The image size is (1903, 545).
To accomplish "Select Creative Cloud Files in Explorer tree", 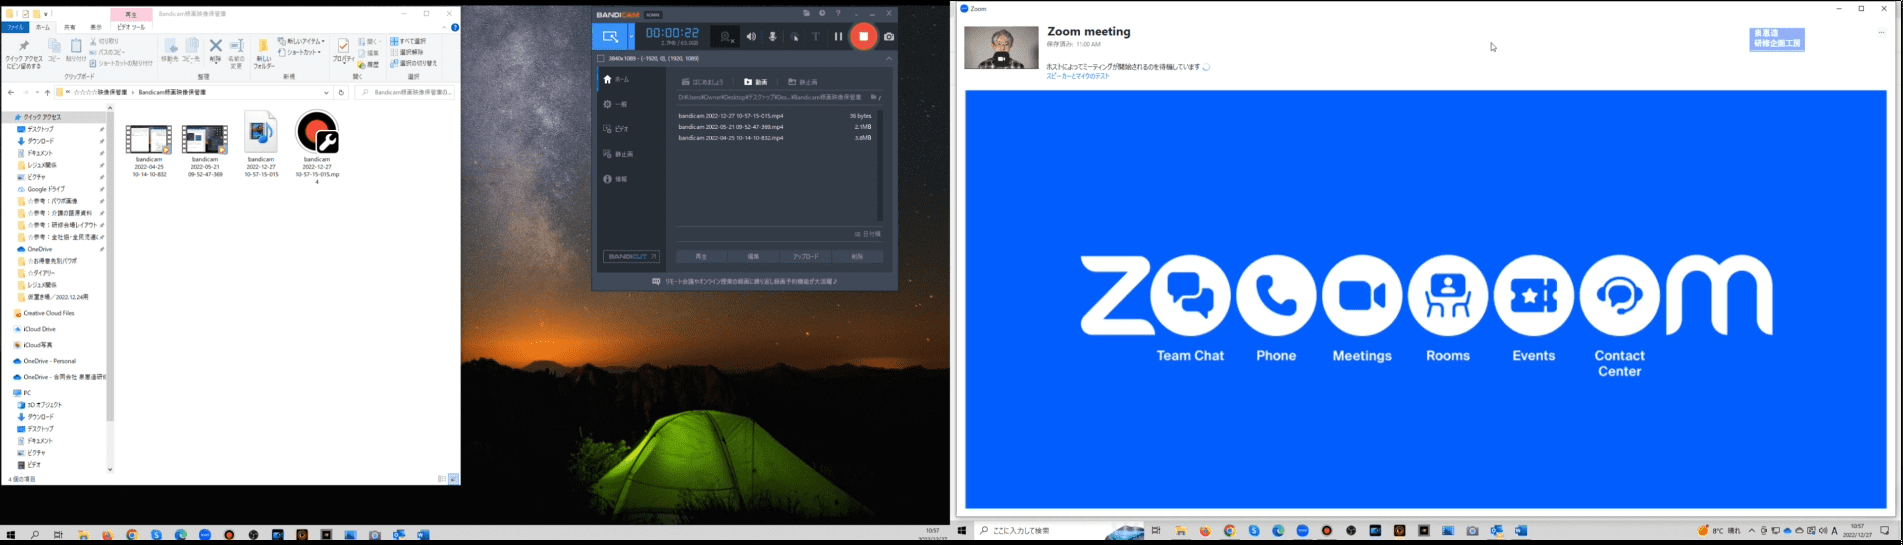I will 49,313.
